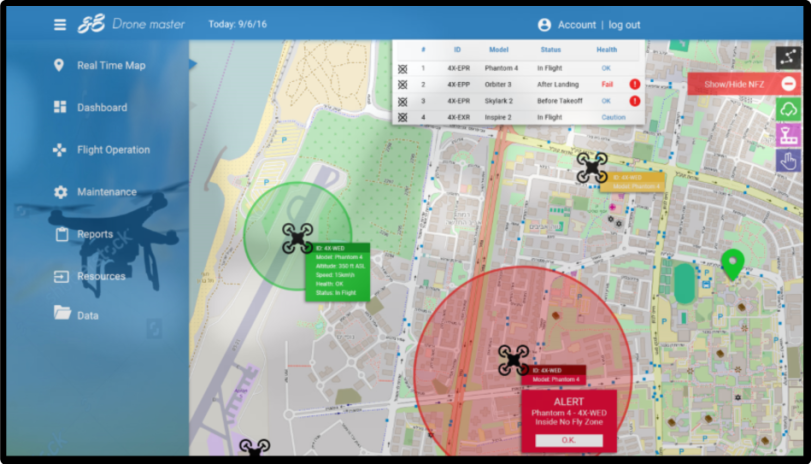Open the Reports section
811x464 pixels.
coord(95,234)
